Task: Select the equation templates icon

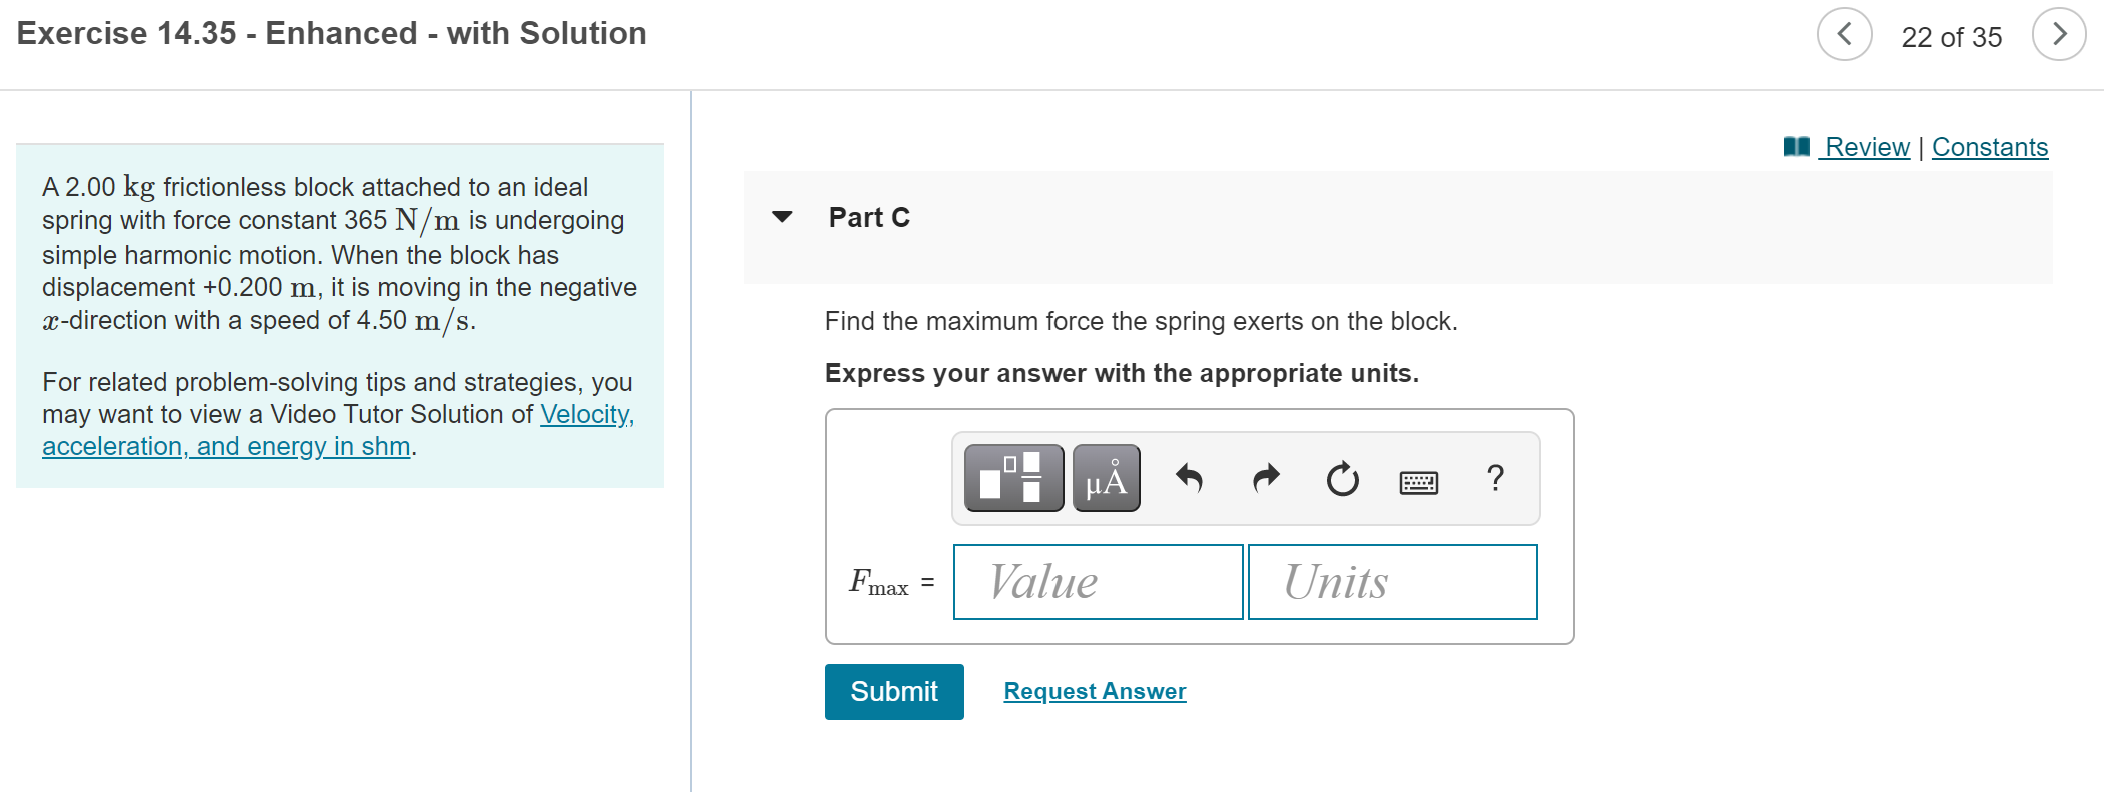Action: click(1012, 478)
